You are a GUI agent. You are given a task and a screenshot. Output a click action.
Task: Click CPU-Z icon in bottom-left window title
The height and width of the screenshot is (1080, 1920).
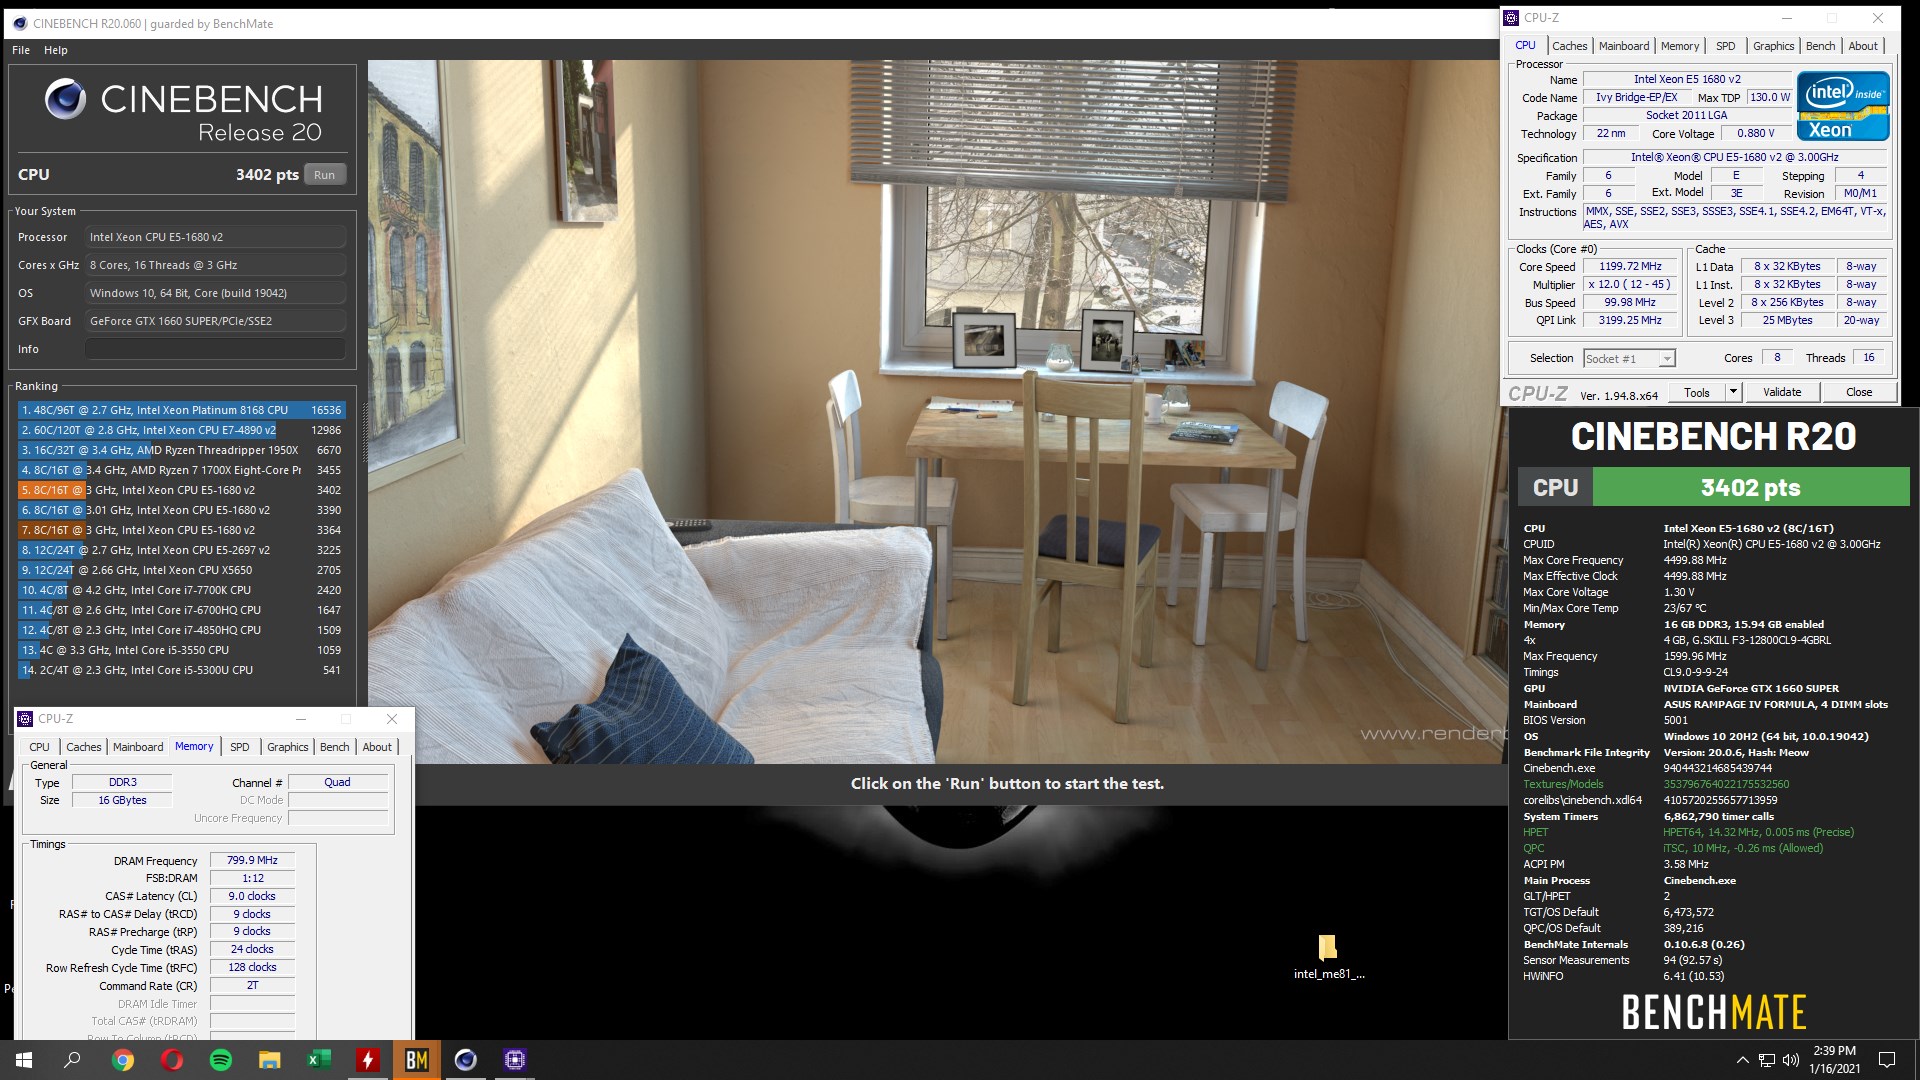26,719
